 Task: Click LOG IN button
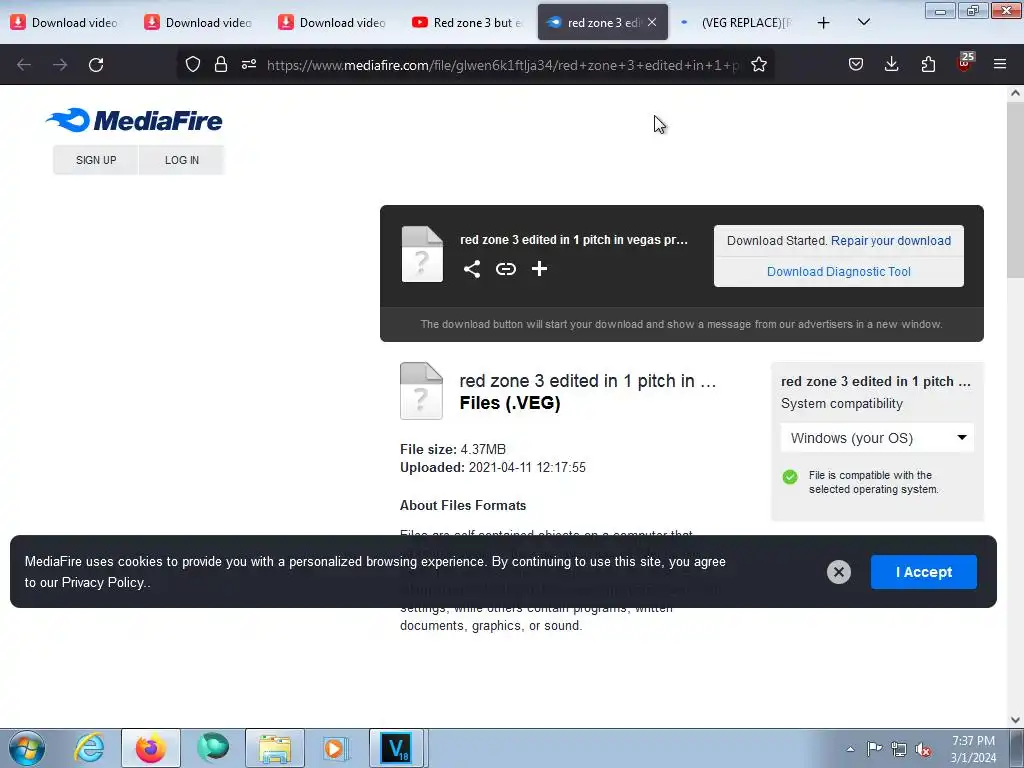(x=182, y=160)
